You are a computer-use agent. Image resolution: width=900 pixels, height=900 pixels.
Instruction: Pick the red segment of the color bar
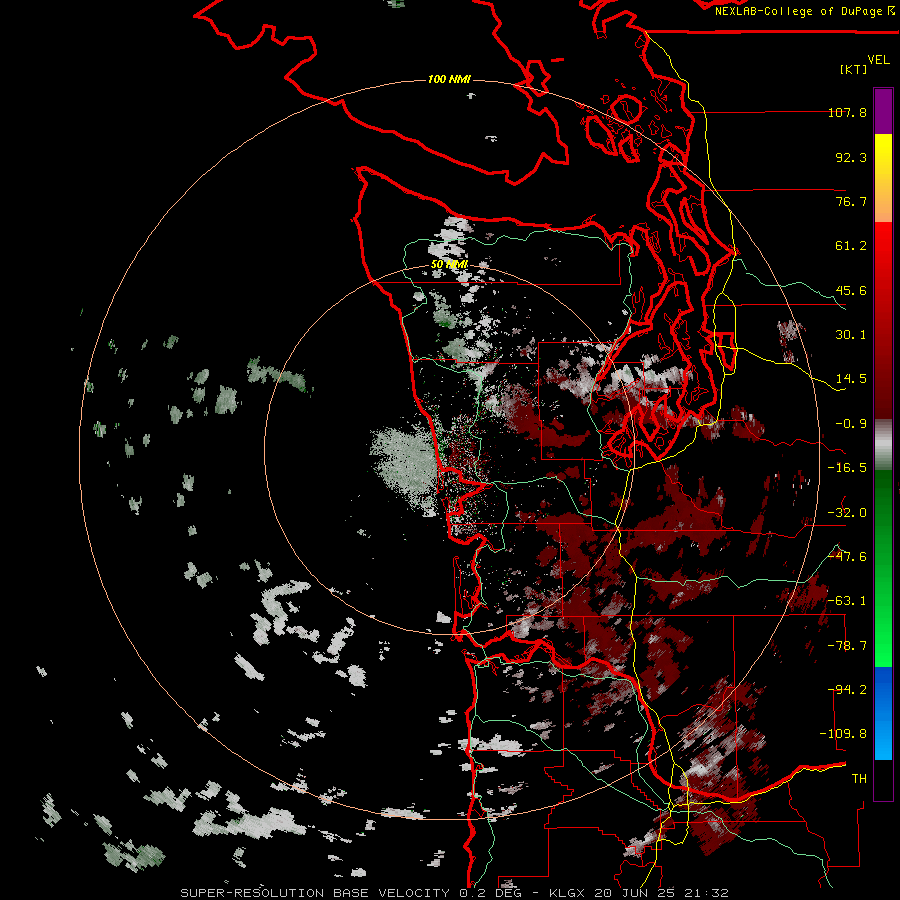(x=883, y=320)
